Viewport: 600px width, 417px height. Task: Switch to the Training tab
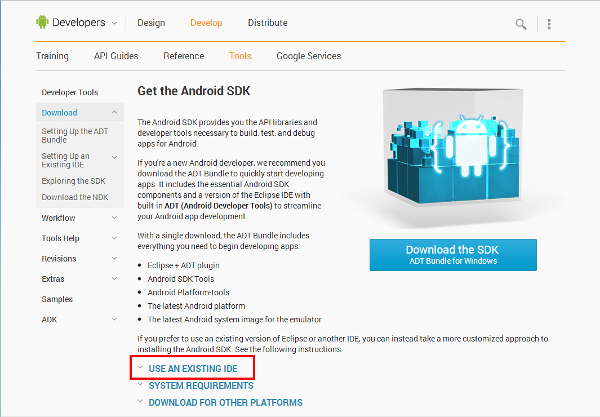(52, 56)
